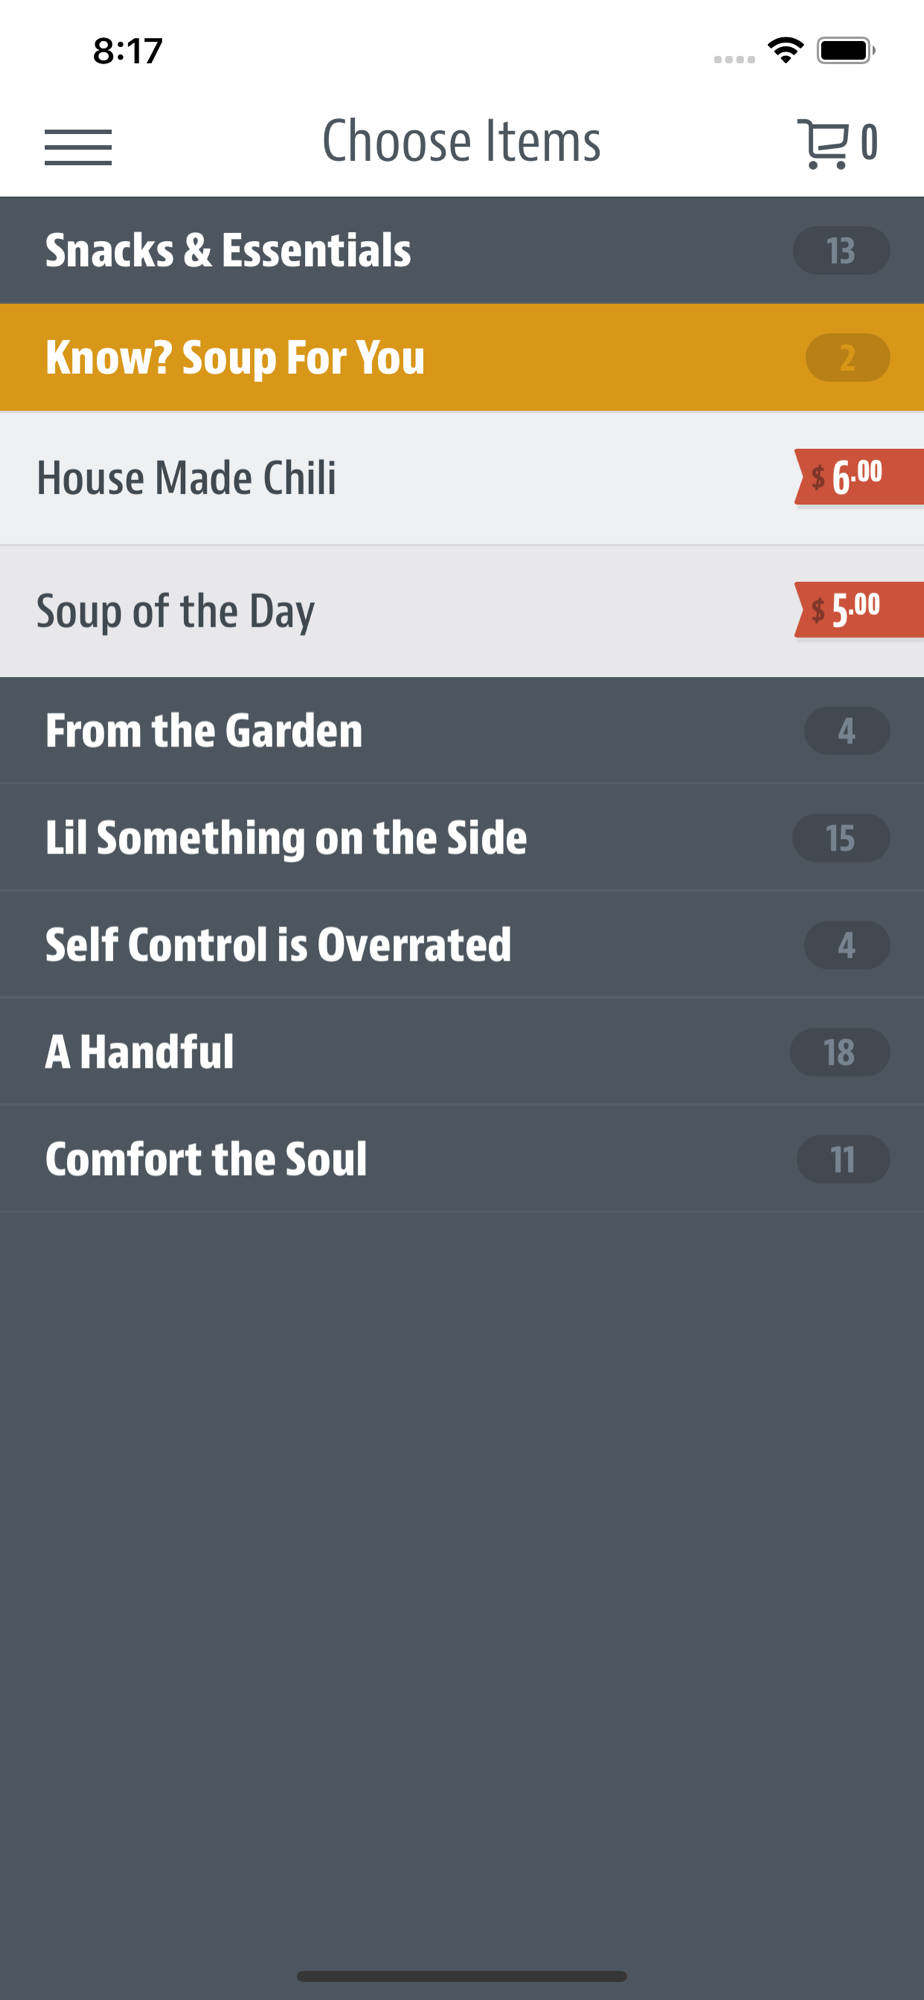Expand A Handful category
This screenshot has width=924, height=2000.
pyautogui.click(x=462, y=1052)
